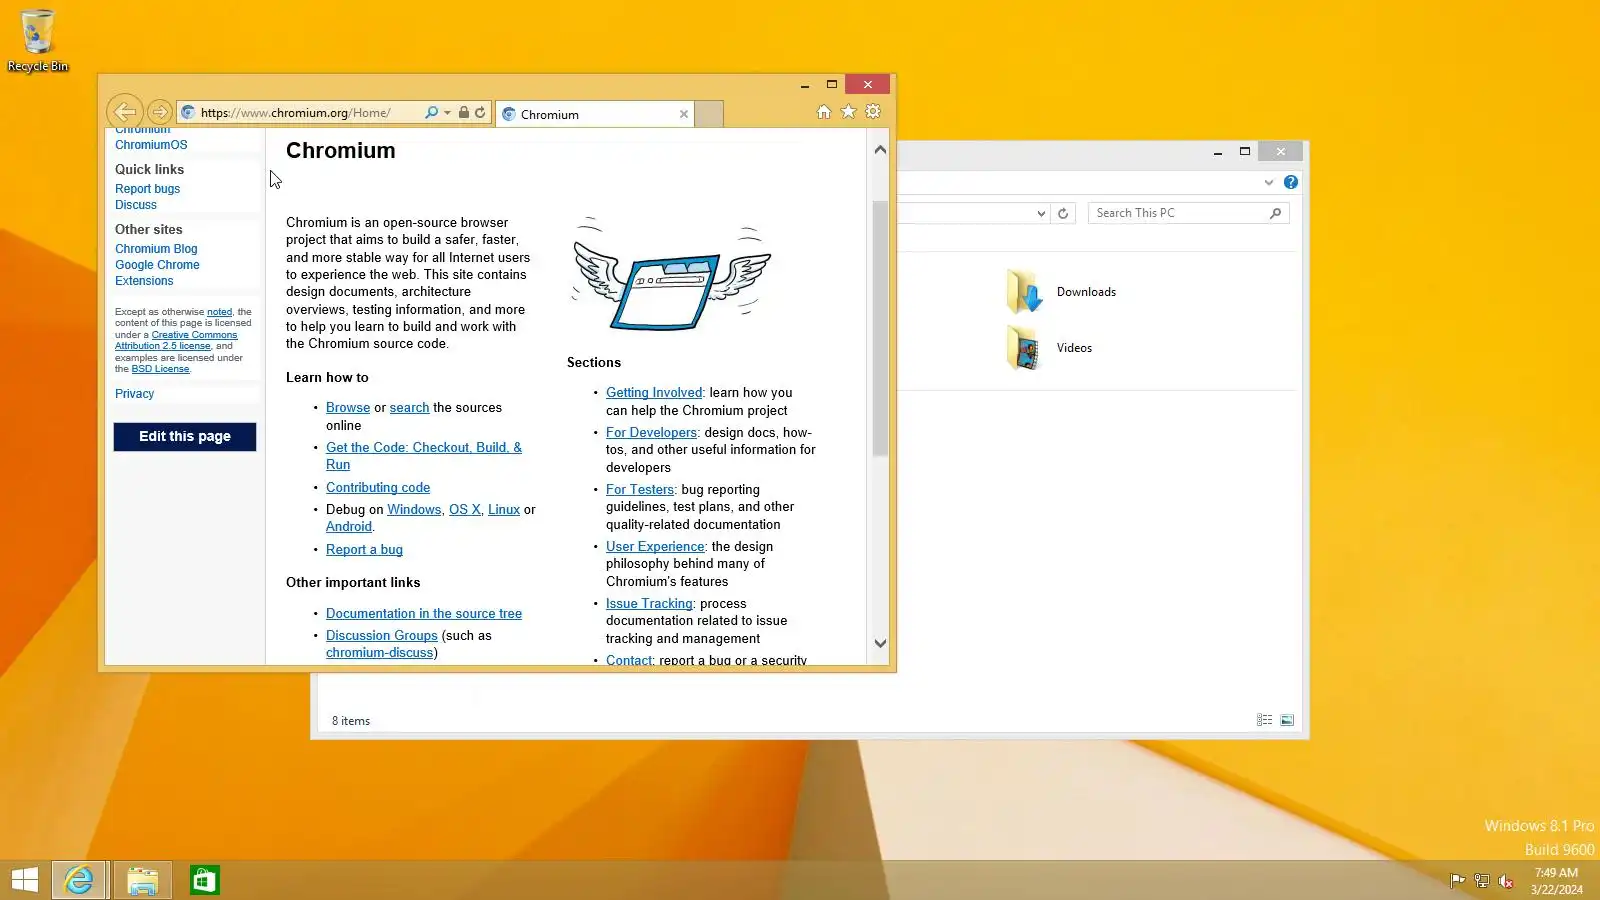This screenshot has height=900, width=1600.
Task: Click the muted volume tray icon
Action: pyautogui.click(x=1506, y=881)
